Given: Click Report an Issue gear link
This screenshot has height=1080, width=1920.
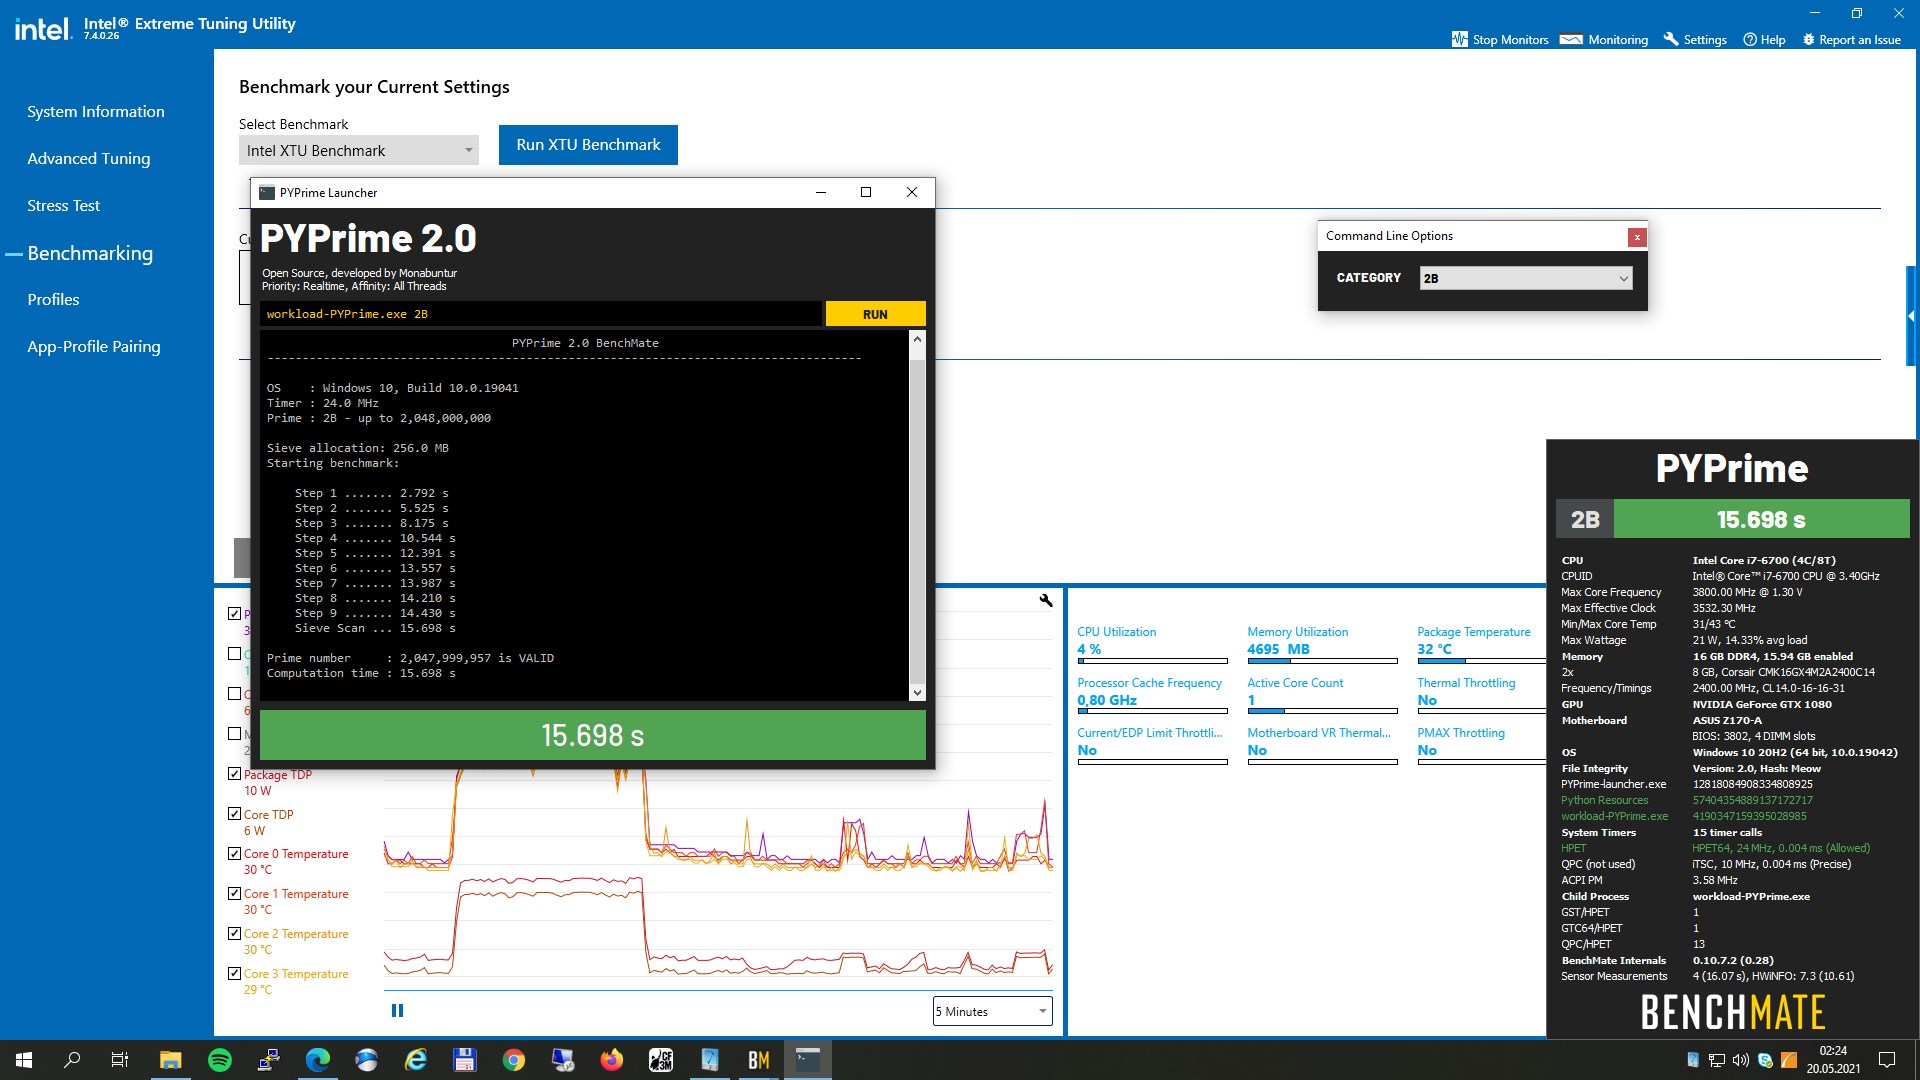Looking at the screenshot, I should click(1851, 39).
